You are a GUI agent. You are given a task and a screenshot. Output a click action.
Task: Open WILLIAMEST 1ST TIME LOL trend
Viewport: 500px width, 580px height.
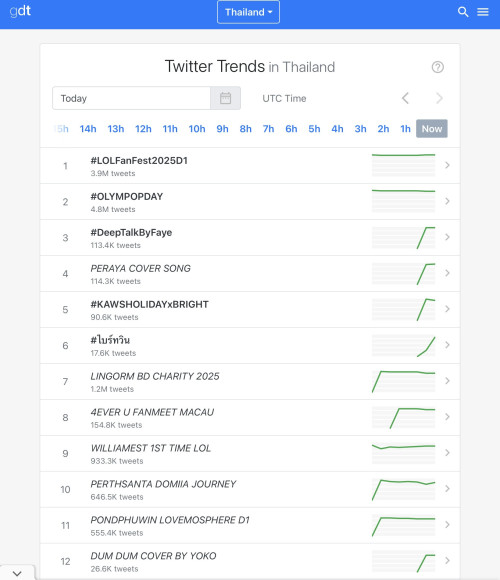click(x=151, y=448)
